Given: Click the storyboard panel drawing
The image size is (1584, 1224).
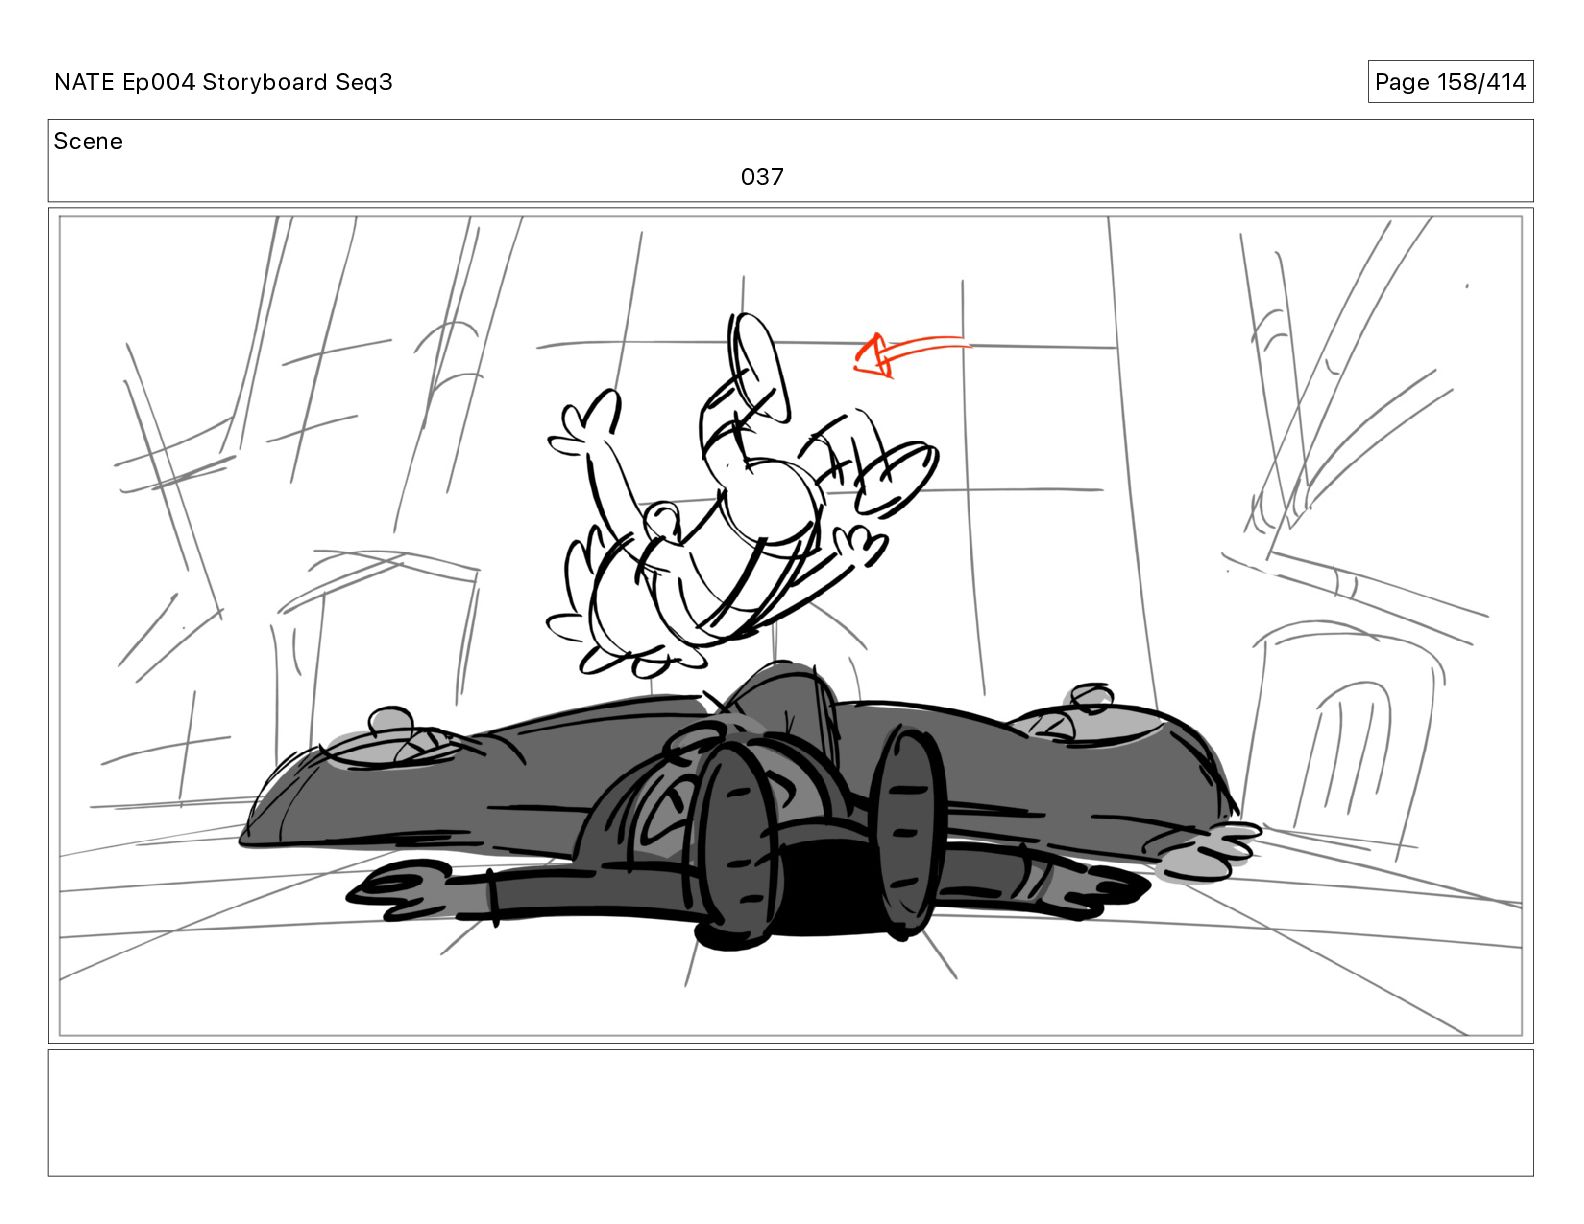Looking at the screenshot, I should click(790, 626).
